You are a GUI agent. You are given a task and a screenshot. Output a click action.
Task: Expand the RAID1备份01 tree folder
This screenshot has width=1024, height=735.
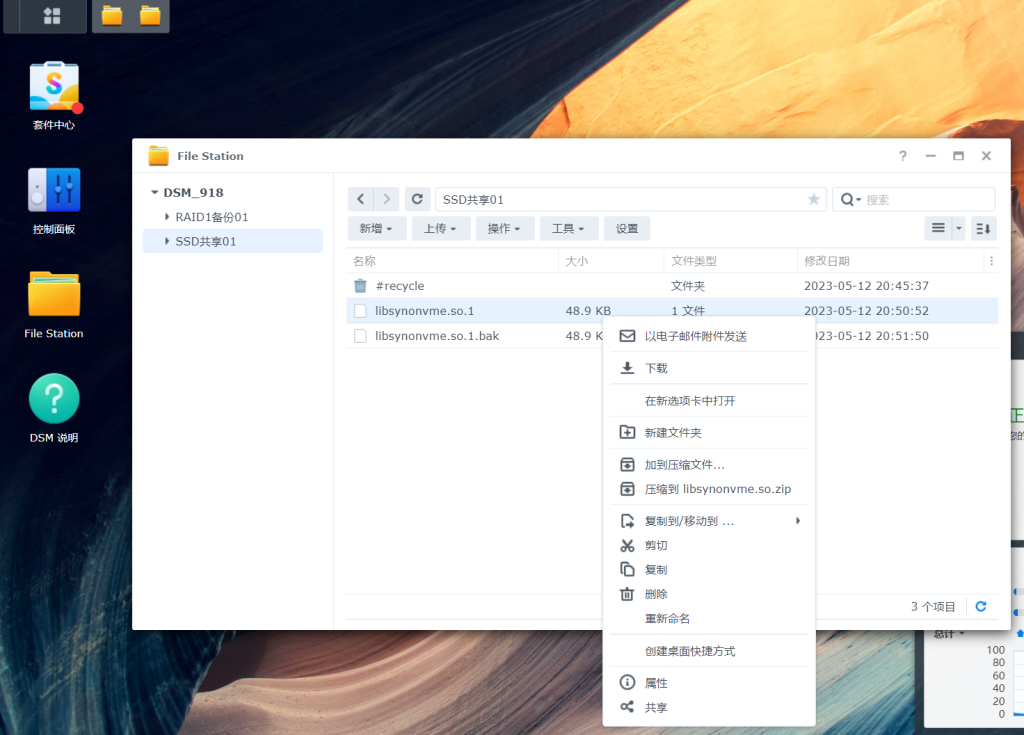tap(167, 217)
